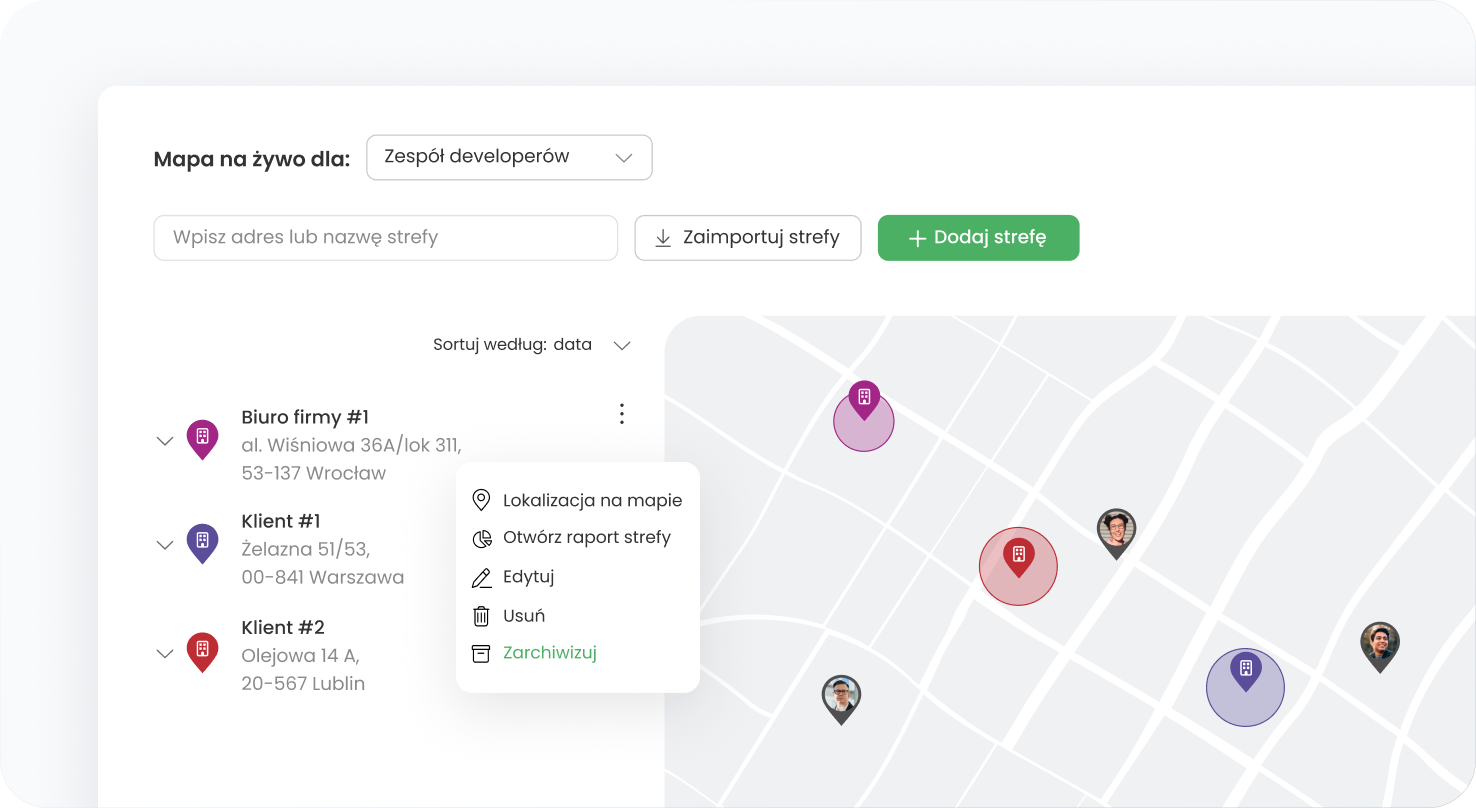
Task: Click the employee avatar pin with glasses at bottom of map
Action: 841,697
